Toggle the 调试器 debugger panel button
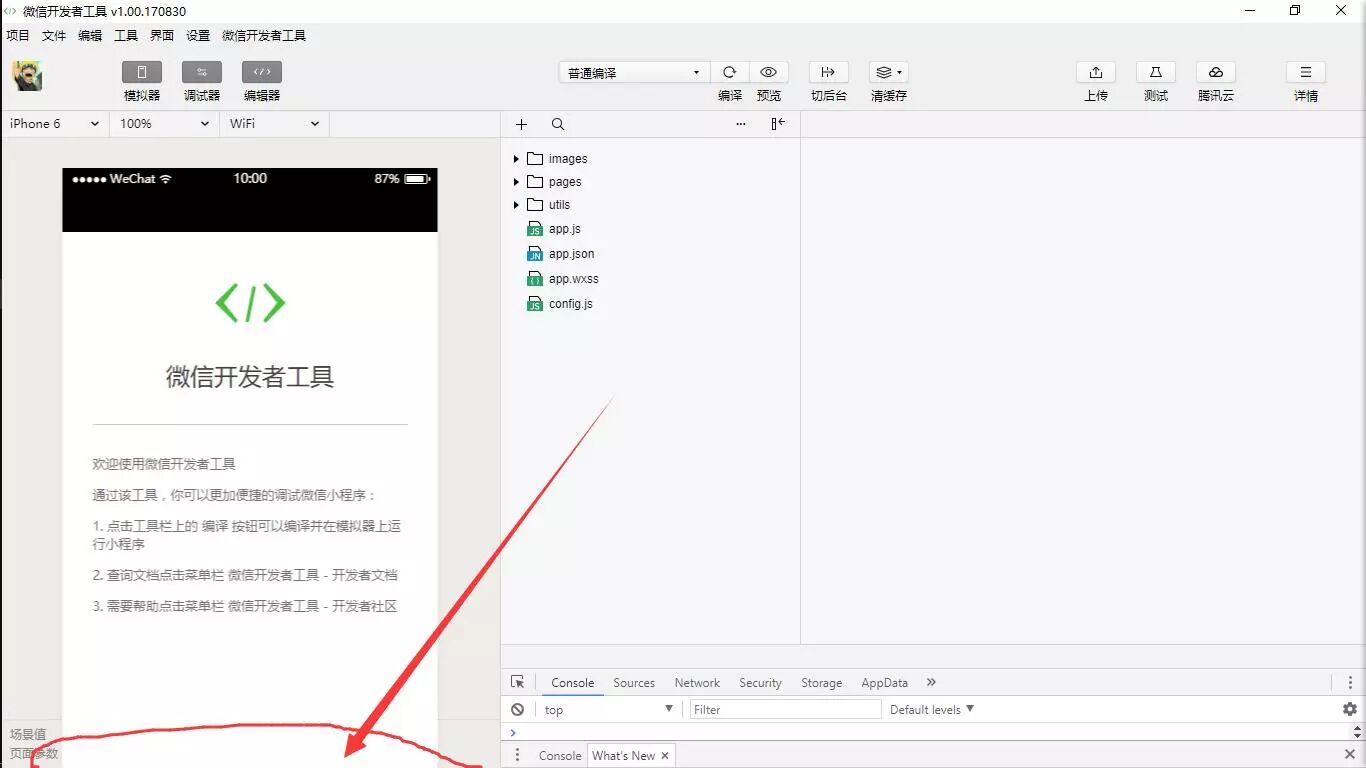 202,72
